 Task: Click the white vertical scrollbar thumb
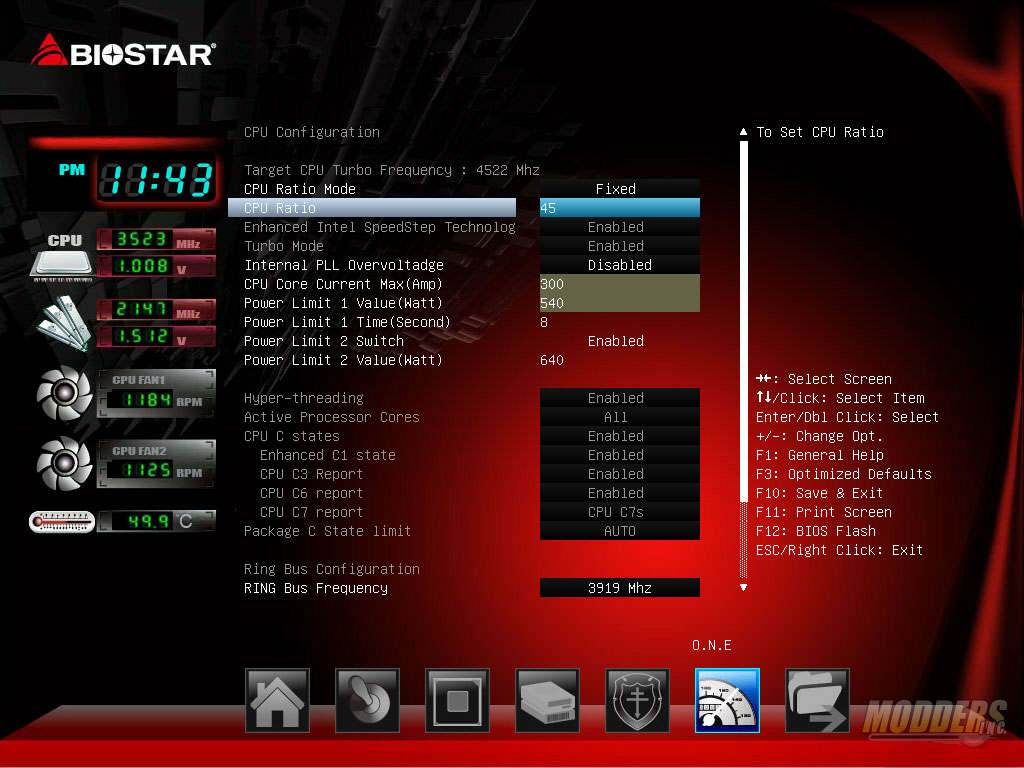[743, 320]
